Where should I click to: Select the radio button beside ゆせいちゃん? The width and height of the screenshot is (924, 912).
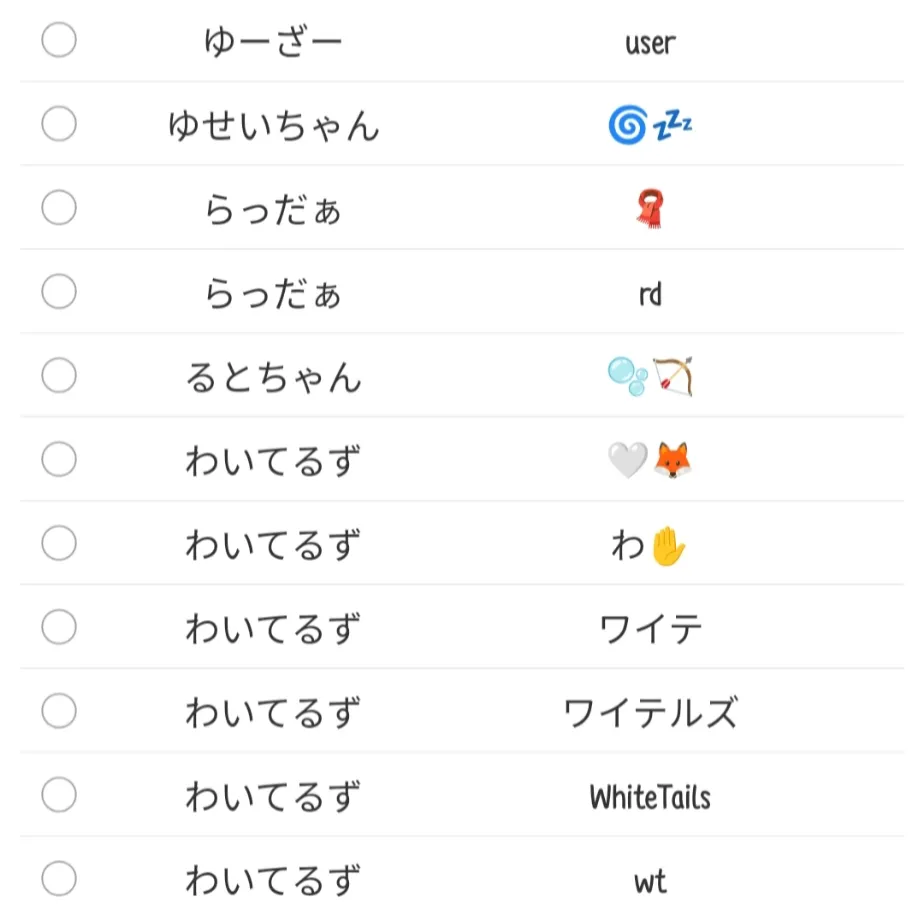click(59, 125)
